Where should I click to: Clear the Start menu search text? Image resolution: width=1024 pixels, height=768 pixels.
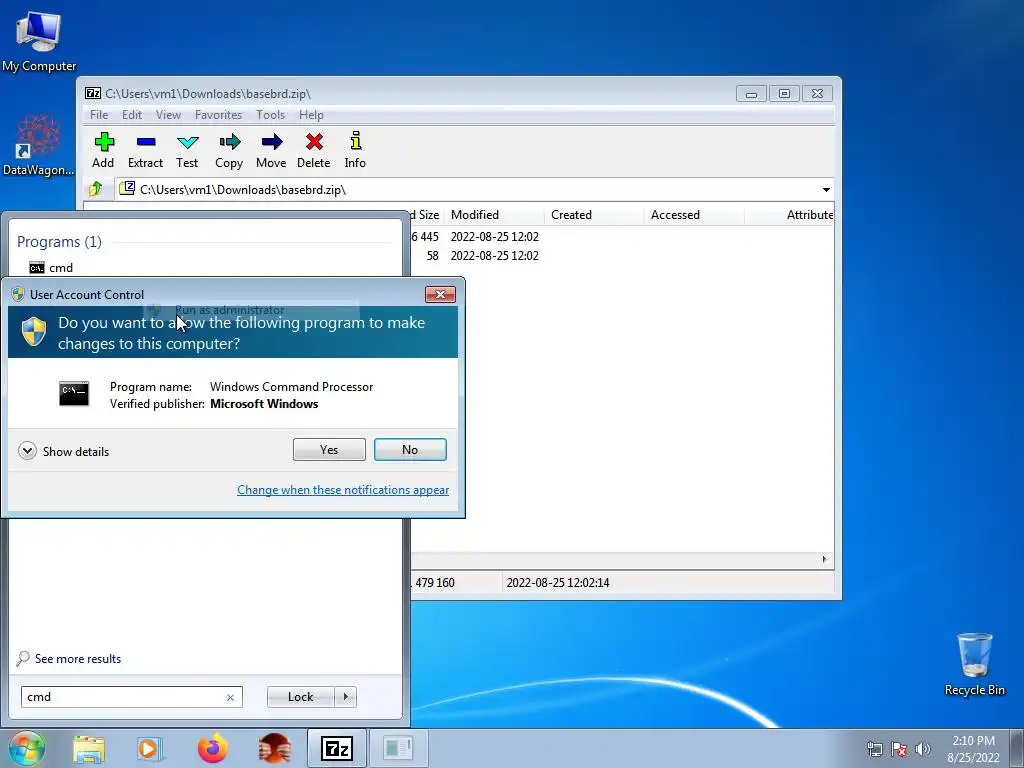[231, 697]
